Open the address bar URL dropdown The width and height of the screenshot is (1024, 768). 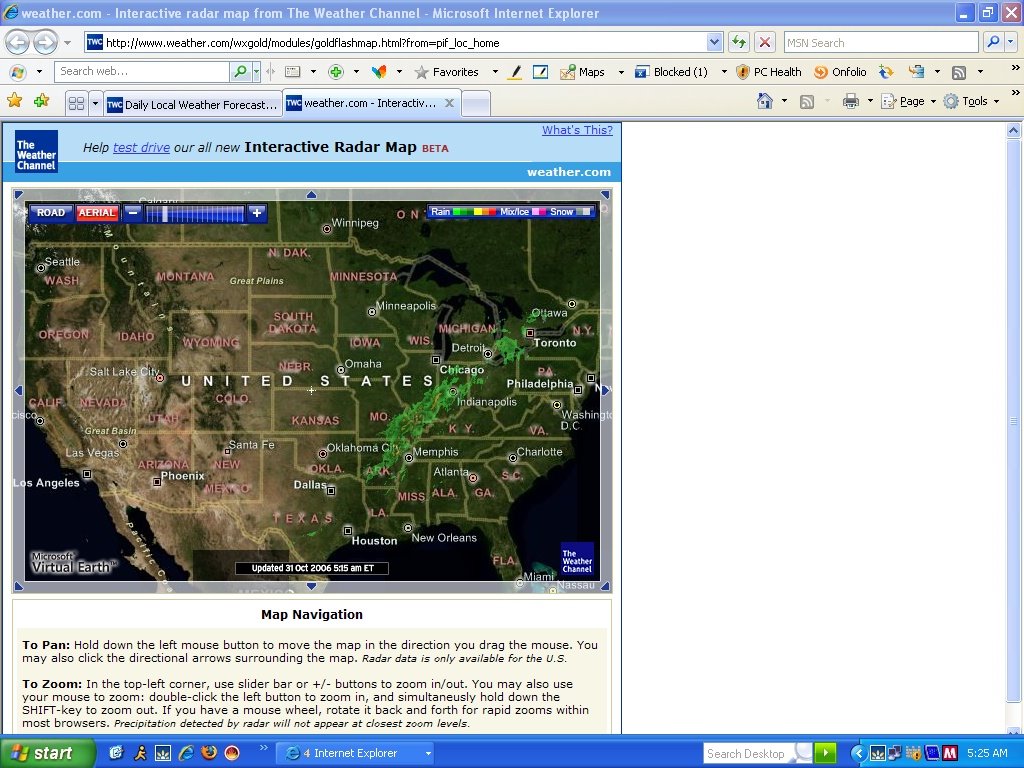pyautogui.click(x=714, y=42)
